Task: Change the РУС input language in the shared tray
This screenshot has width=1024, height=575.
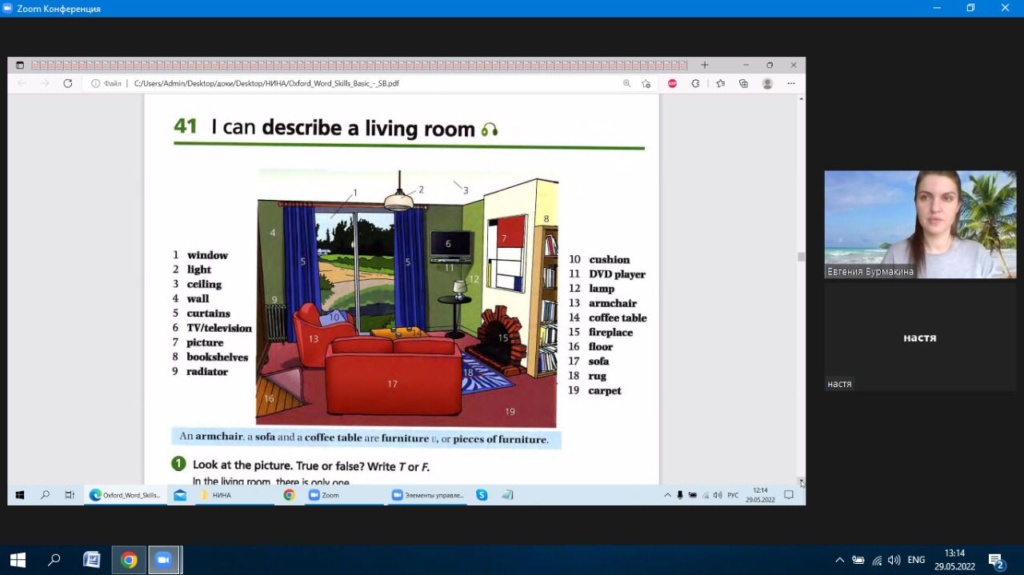Action: pos(733,495)
